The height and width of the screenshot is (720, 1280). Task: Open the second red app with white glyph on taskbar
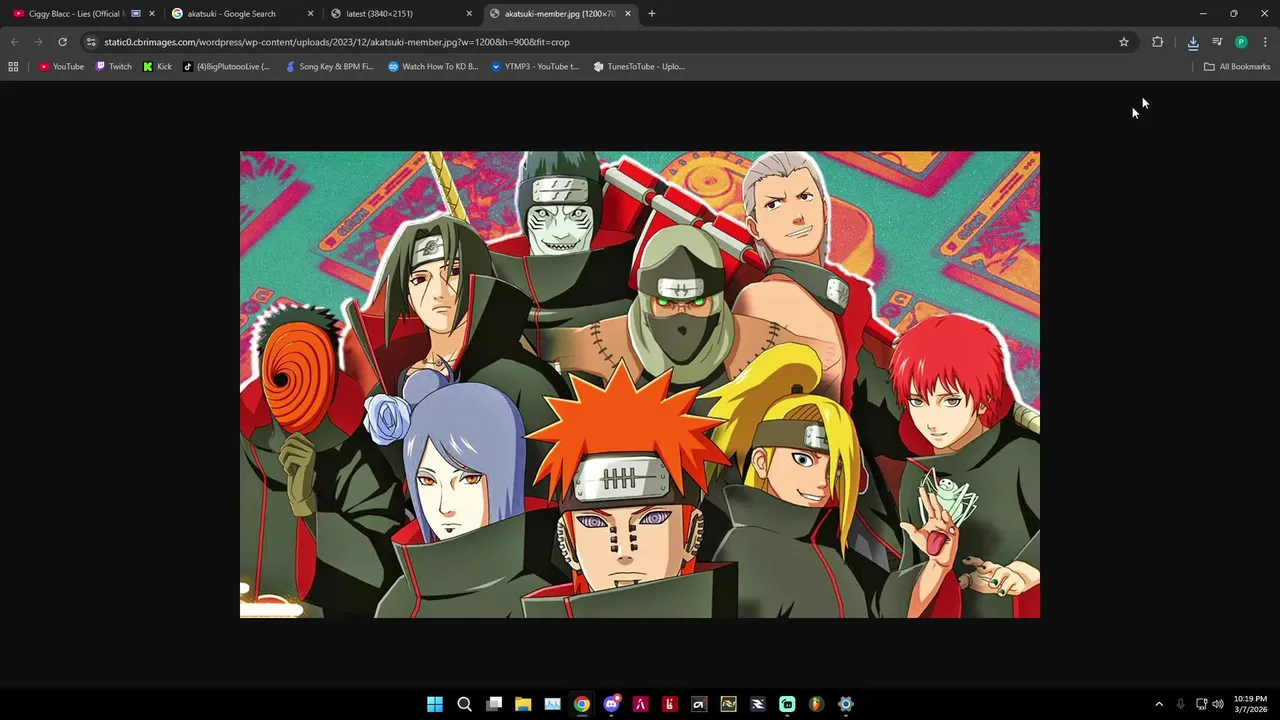[670, 704]
